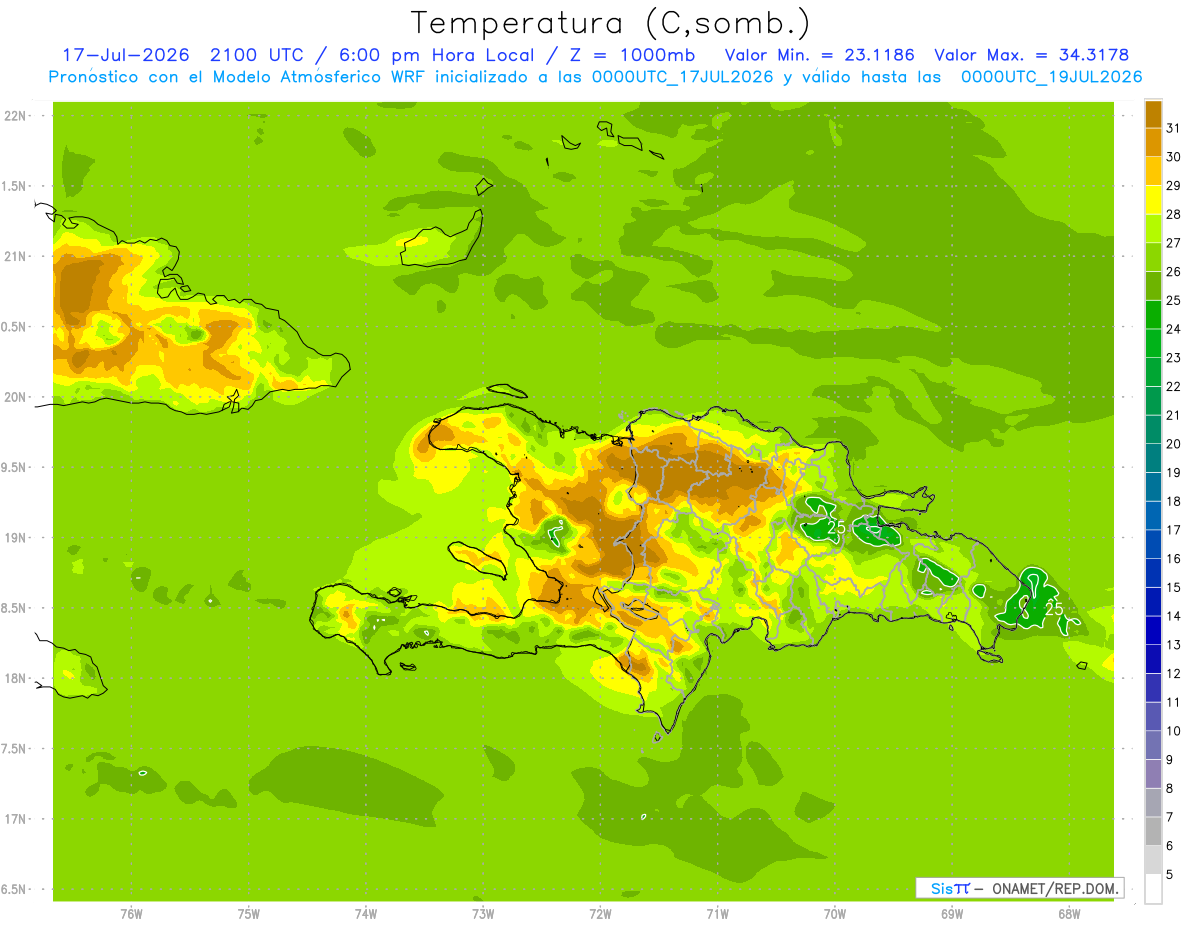1200x927 pixels.
Task: Click the "1.5N" latitude label
Action: 15,186
